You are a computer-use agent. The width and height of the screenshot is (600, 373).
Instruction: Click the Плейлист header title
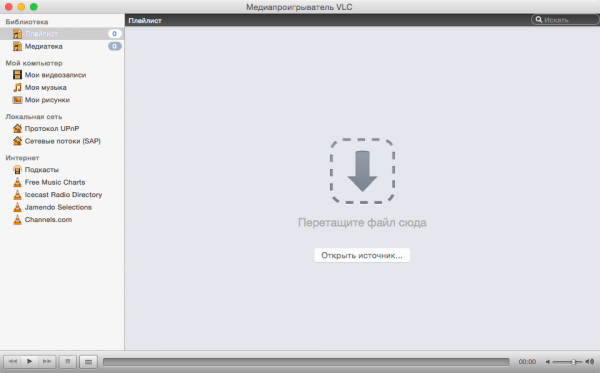pyautogui.click(x=145, y=20)
